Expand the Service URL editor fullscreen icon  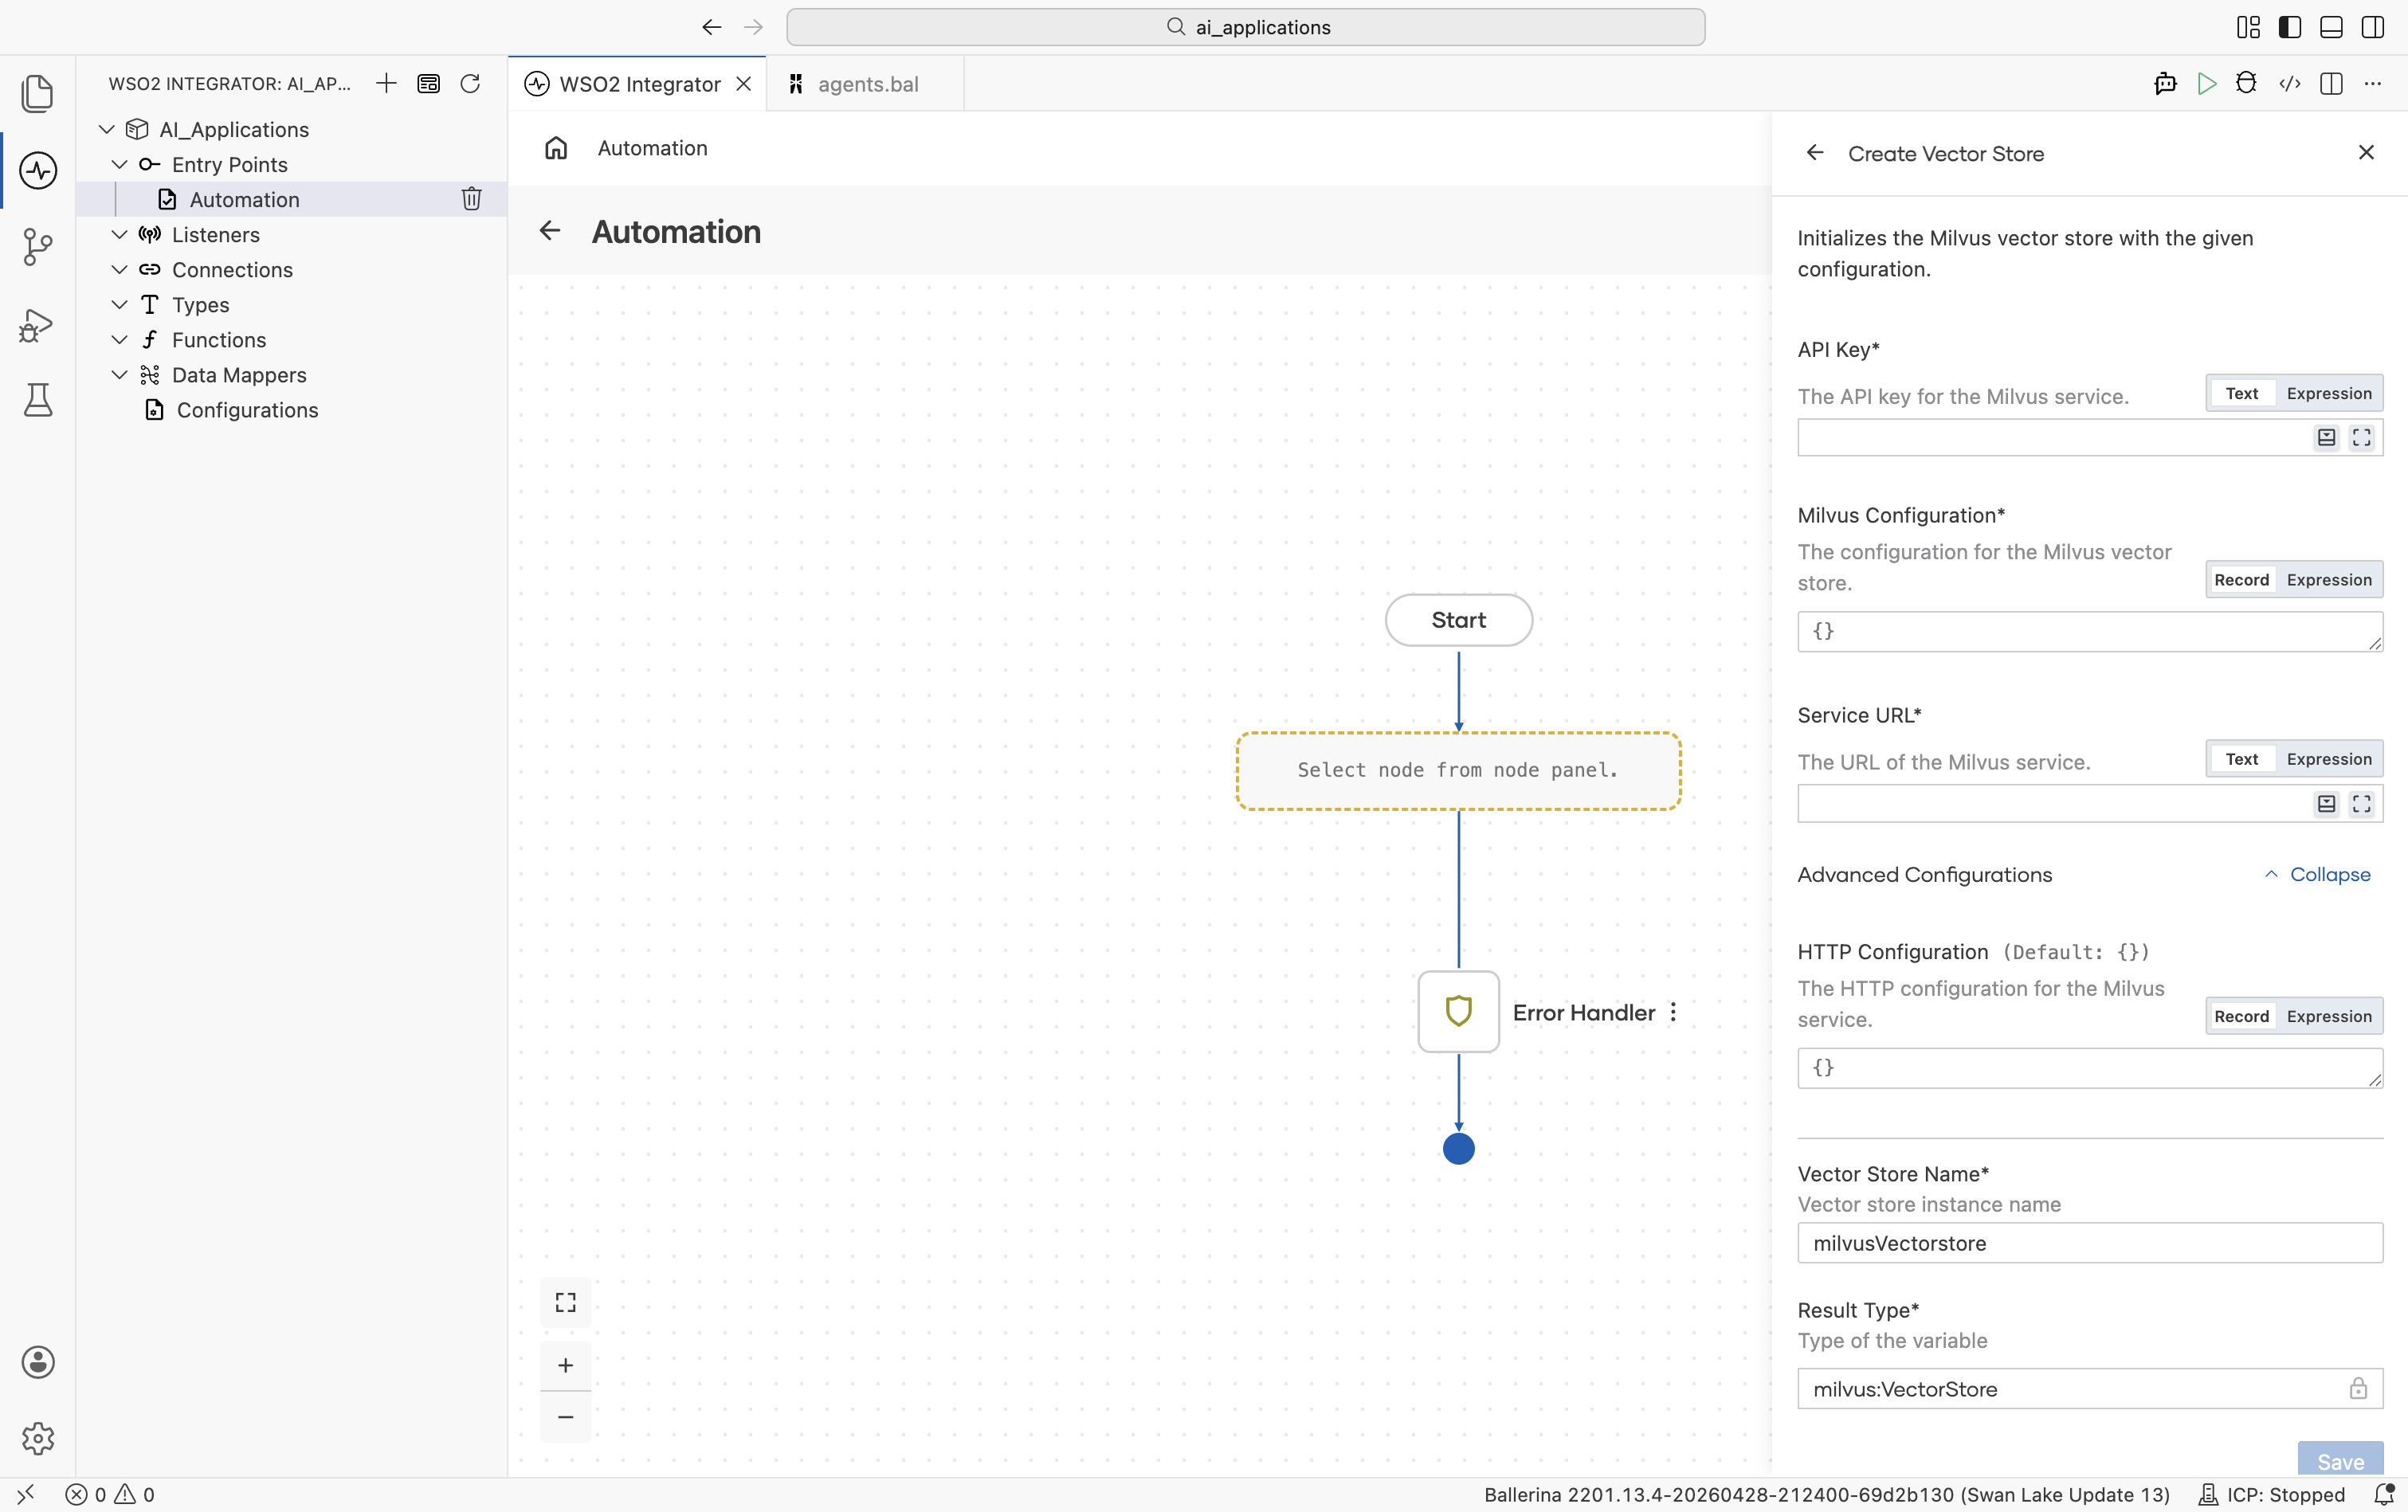(x=2362, y=803)
